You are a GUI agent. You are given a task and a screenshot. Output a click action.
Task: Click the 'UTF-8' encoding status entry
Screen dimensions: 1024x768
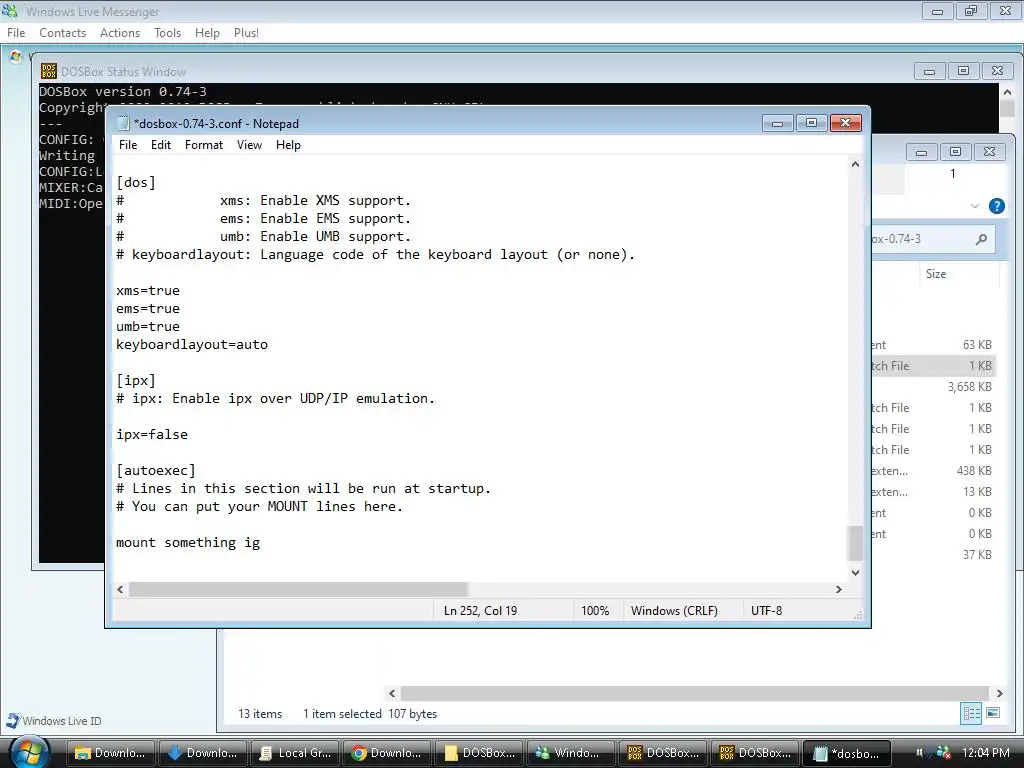click(x=767, y=611)
